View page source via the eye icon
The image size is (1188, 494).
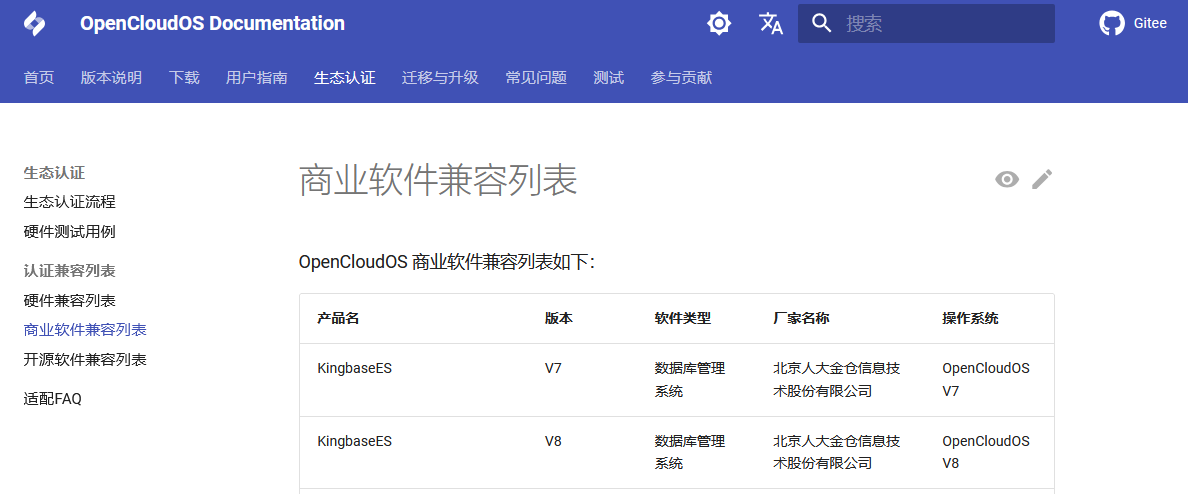click(x=1007, y=179)
